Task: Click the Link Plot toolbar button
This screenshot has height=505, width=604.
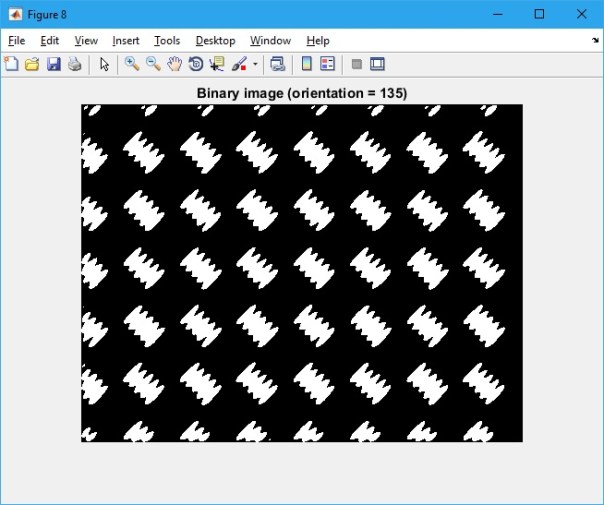Action: click(278, 65)
